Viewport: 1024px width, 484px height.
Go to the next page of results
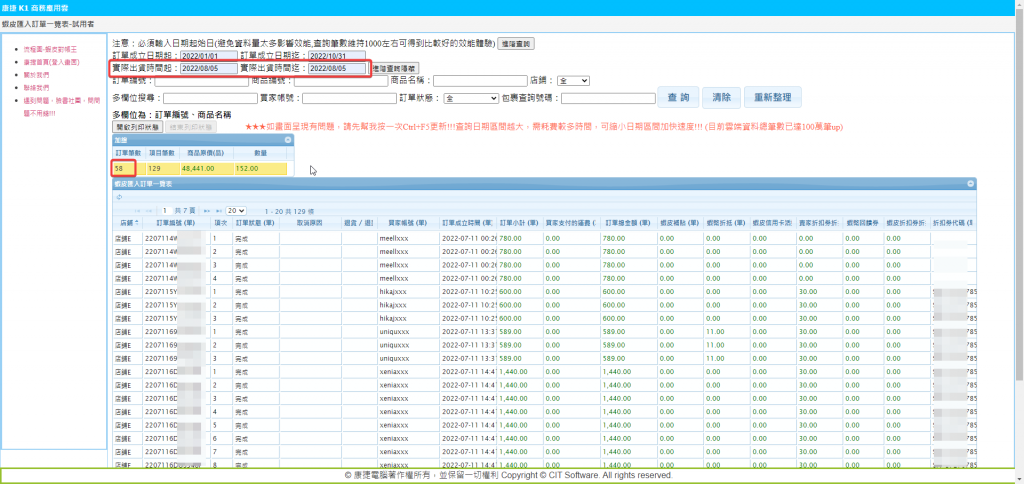coord(205,211)
